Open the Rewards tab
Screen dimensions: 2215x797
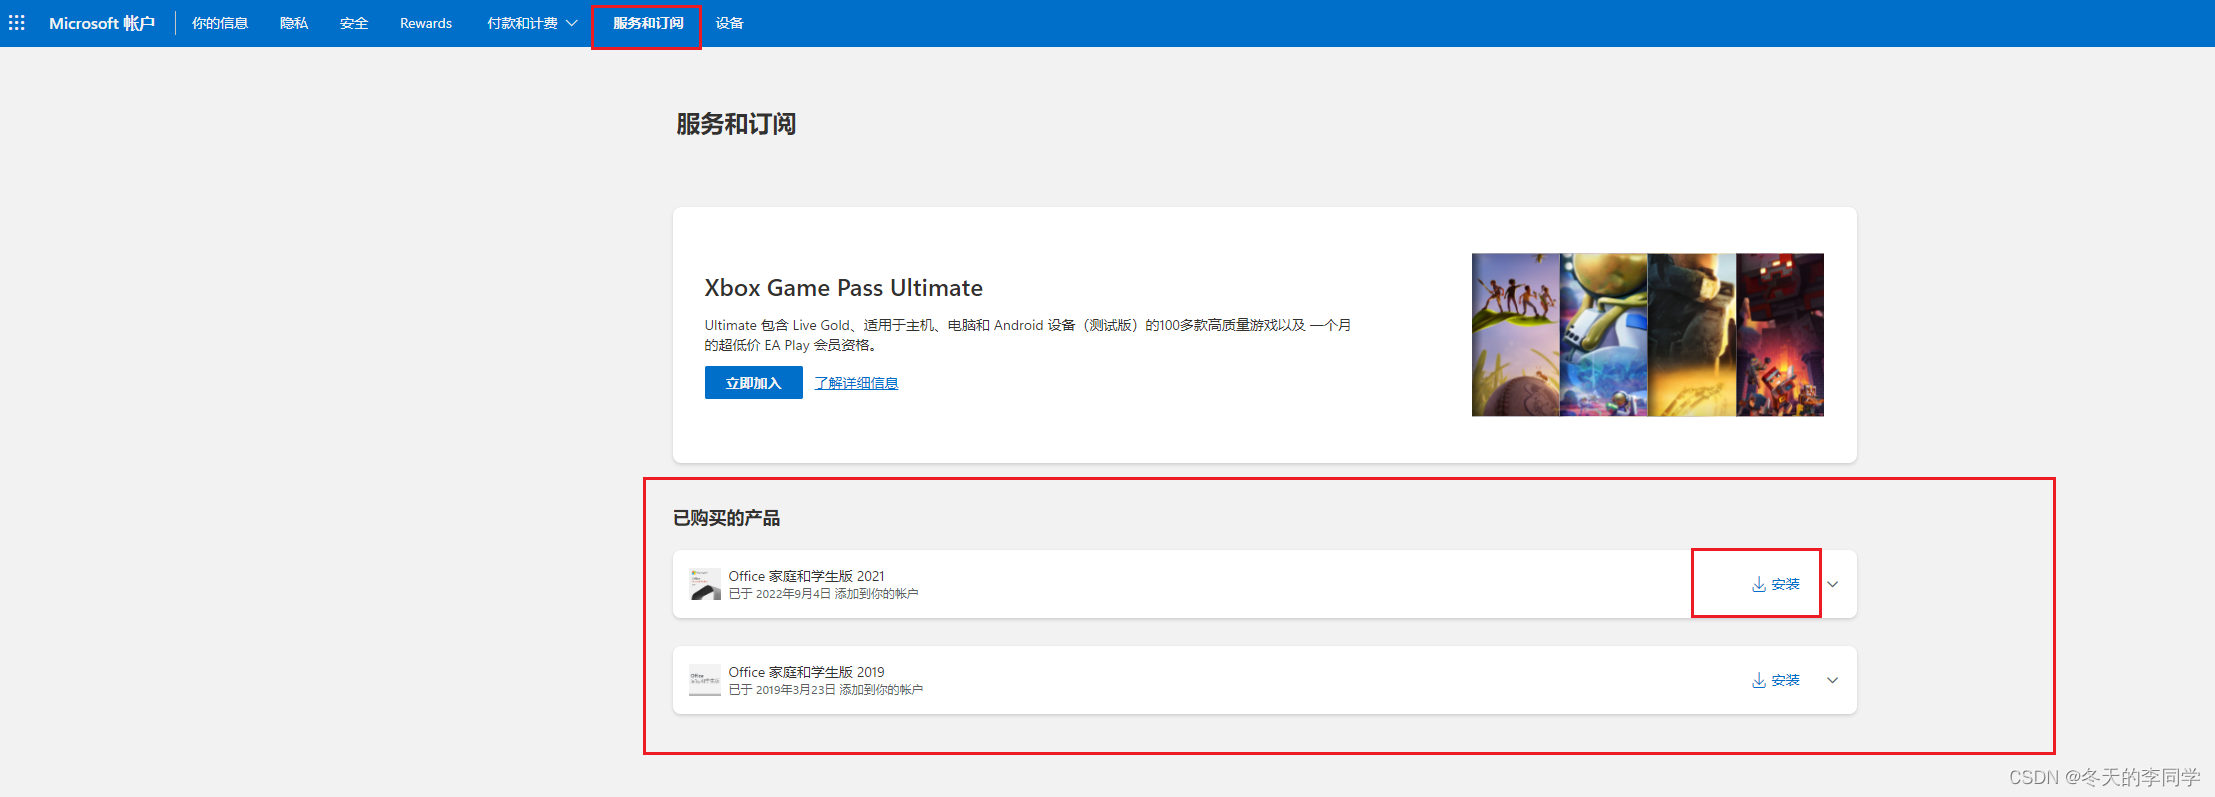(426, 23)
